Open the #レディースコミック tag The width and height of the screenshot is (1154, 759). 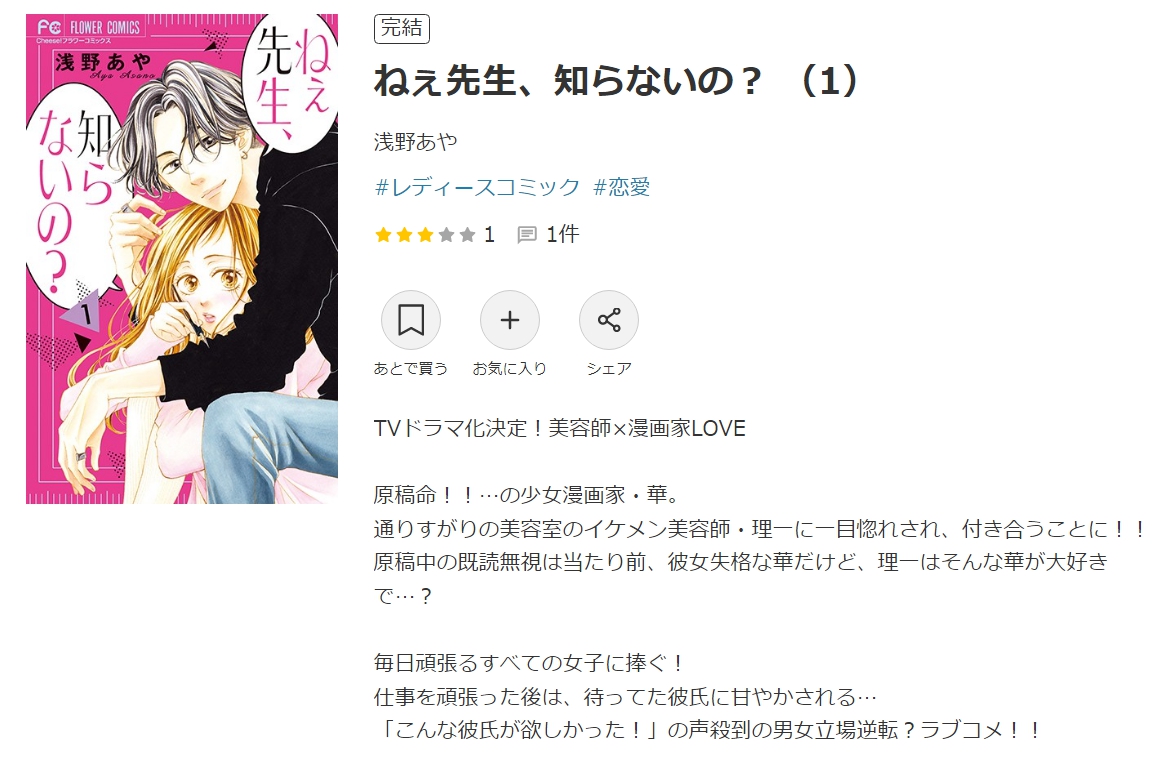478,187
